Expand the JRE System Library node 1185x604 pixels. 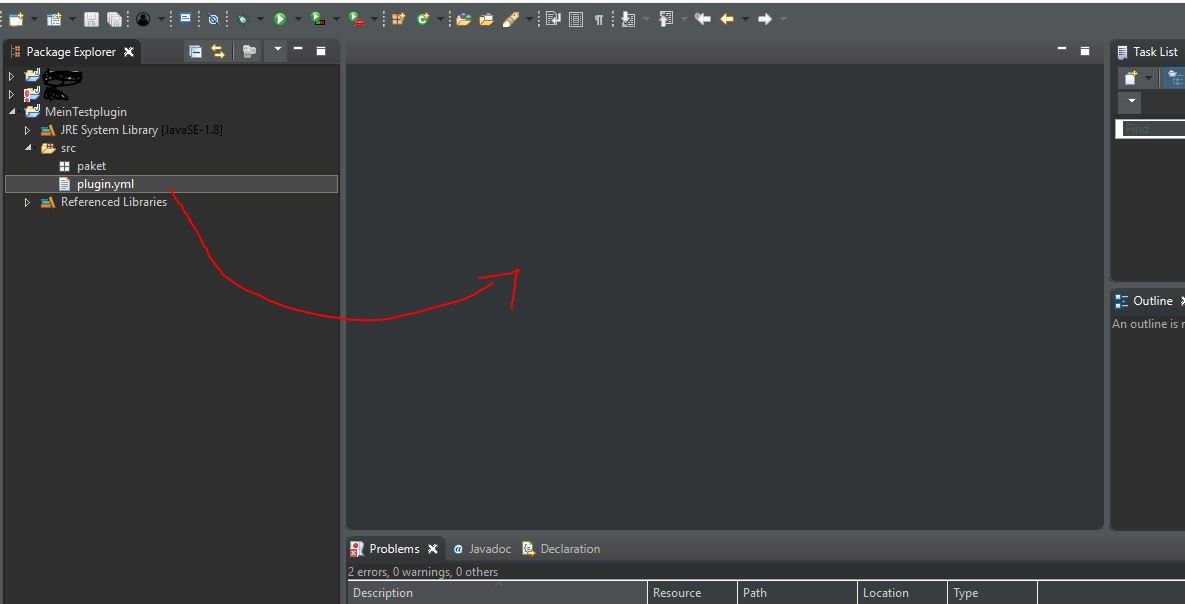(27, 130)
